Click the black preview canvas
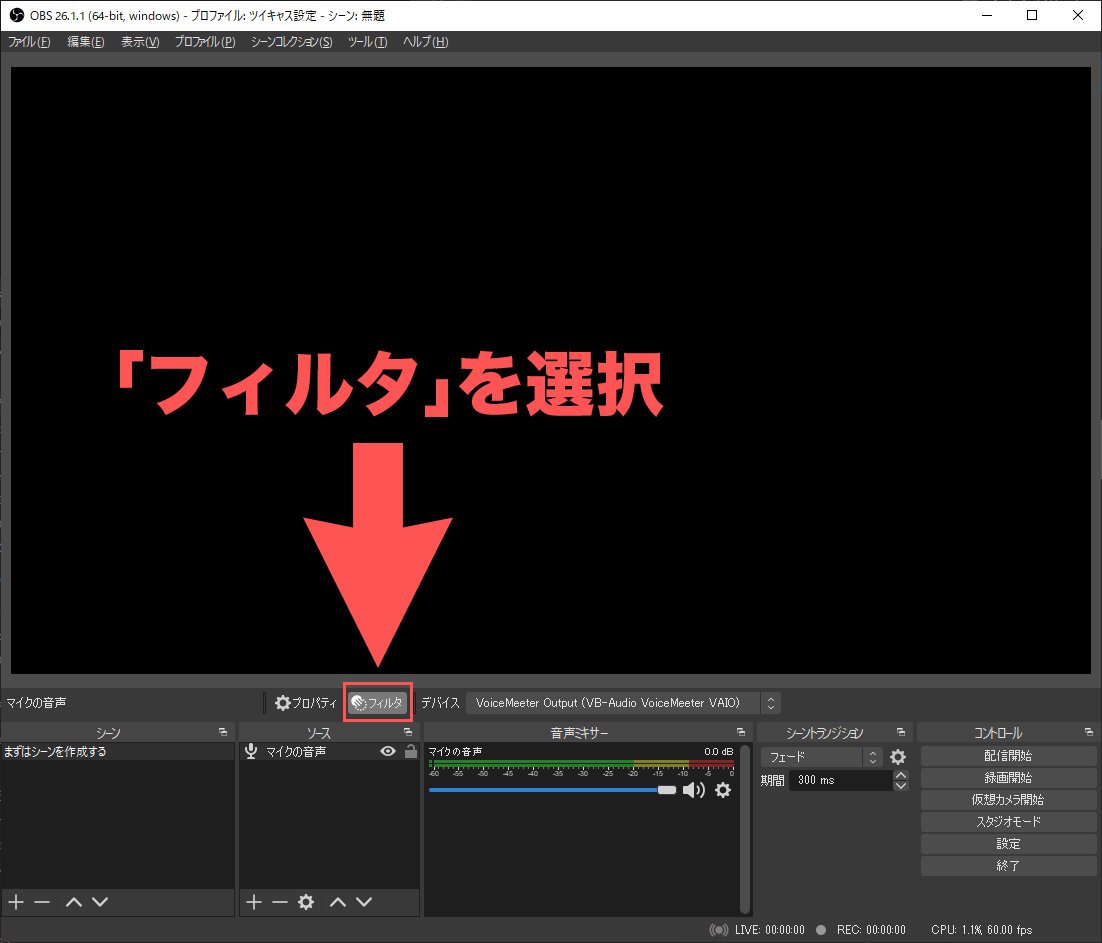 (550, 370)
